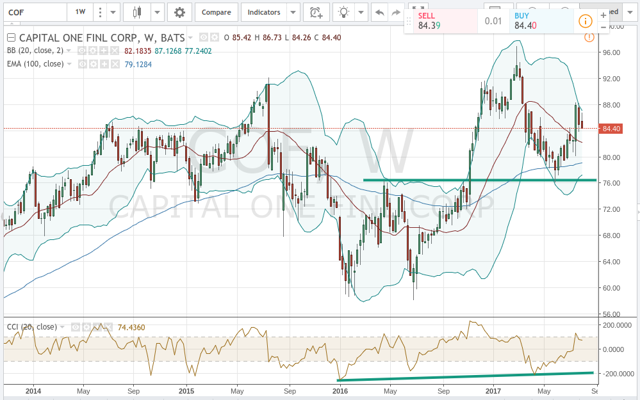640x400 pixels.
Task: Open settings of Capital One series
Action: pos(214,38)
